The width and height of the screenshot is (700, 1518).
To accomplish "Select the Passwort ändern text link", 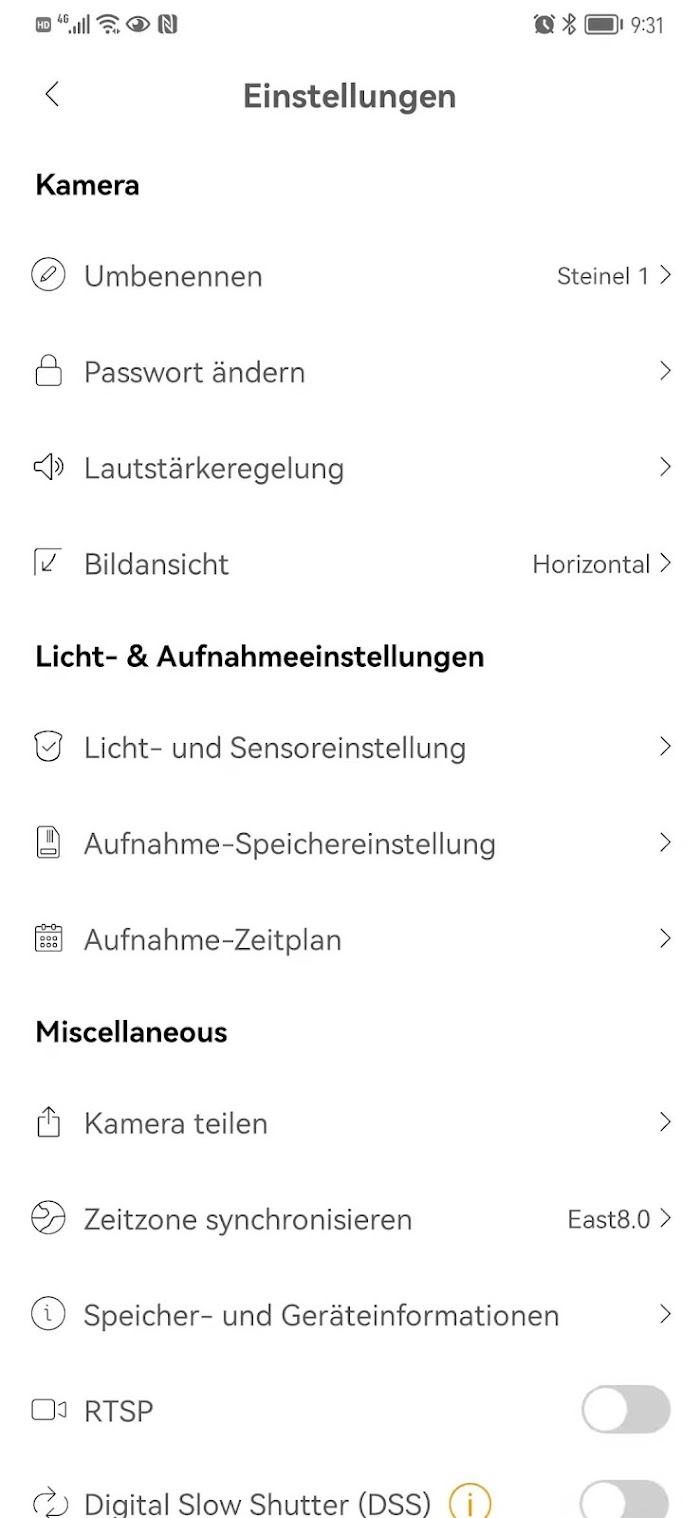I will coord(194,372).
